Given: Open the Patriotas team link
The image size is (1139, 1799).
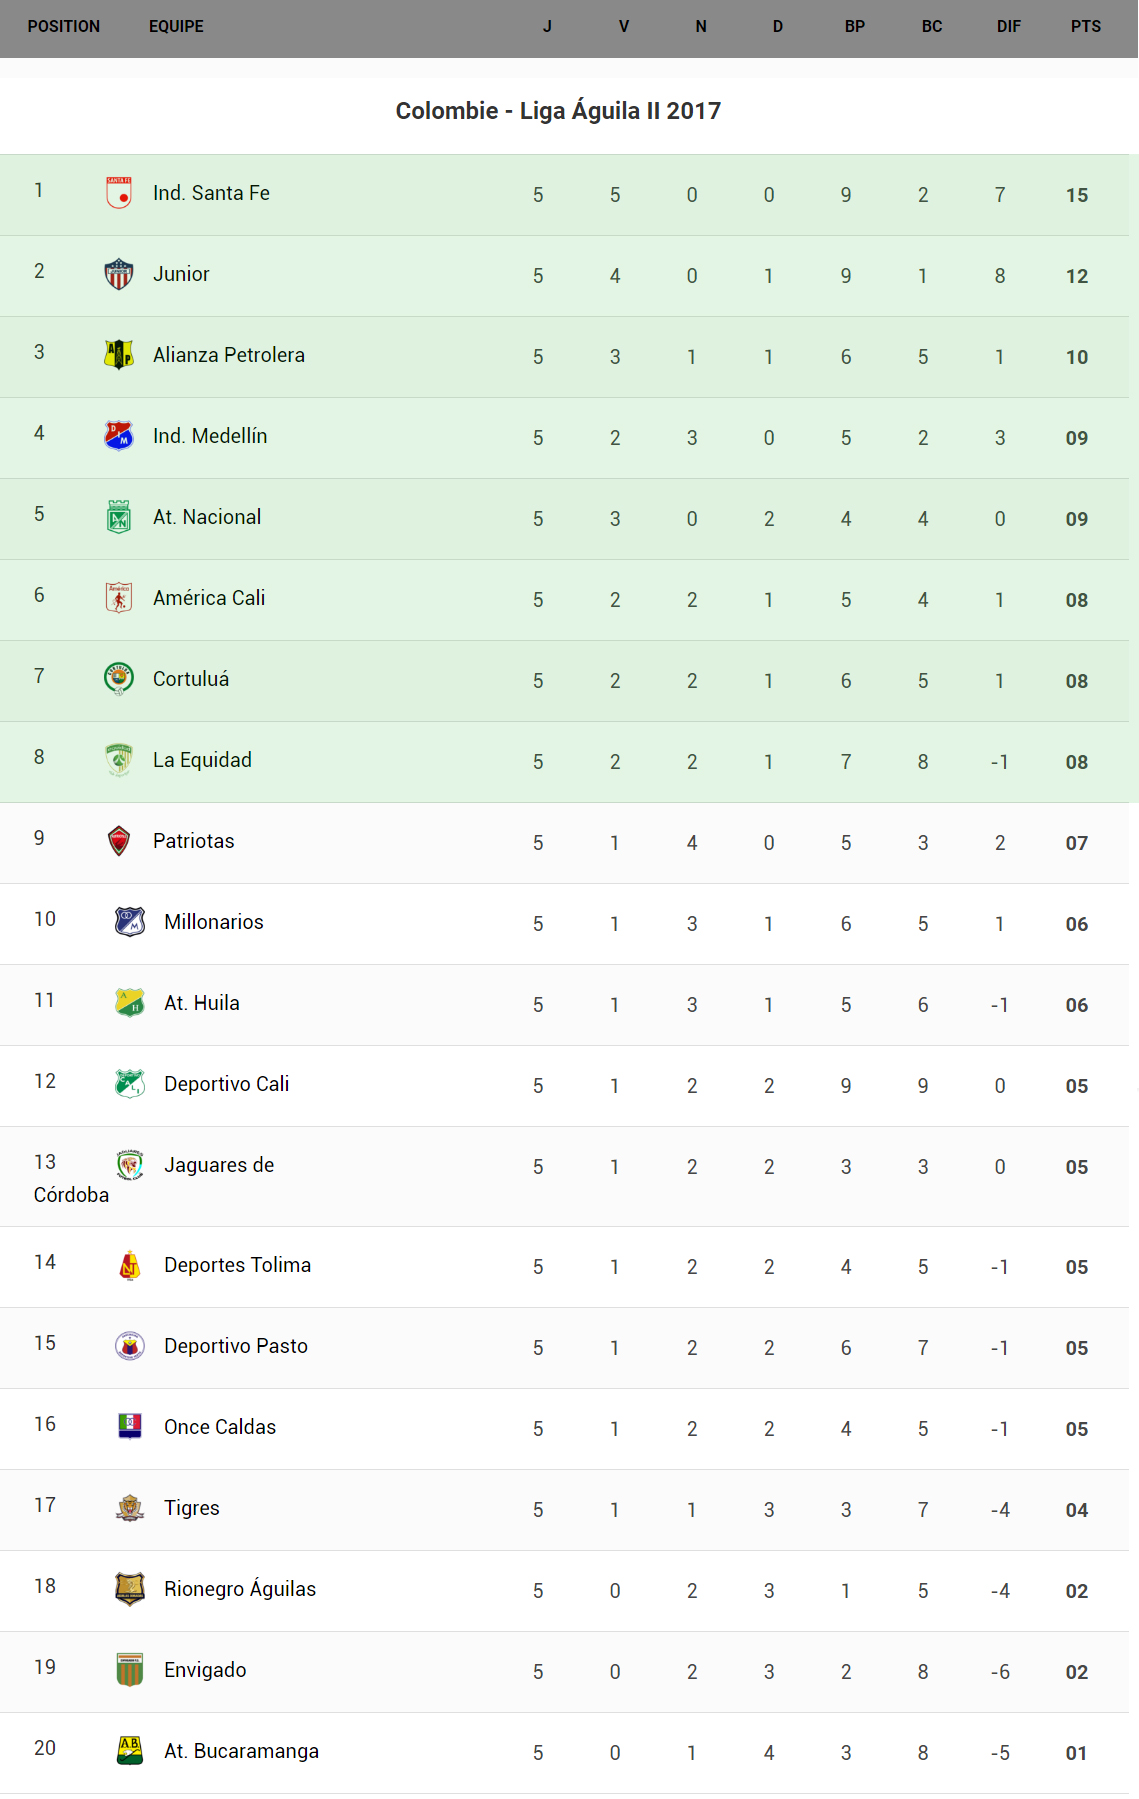Looking at the screenshot, I should tap(193, 841).
